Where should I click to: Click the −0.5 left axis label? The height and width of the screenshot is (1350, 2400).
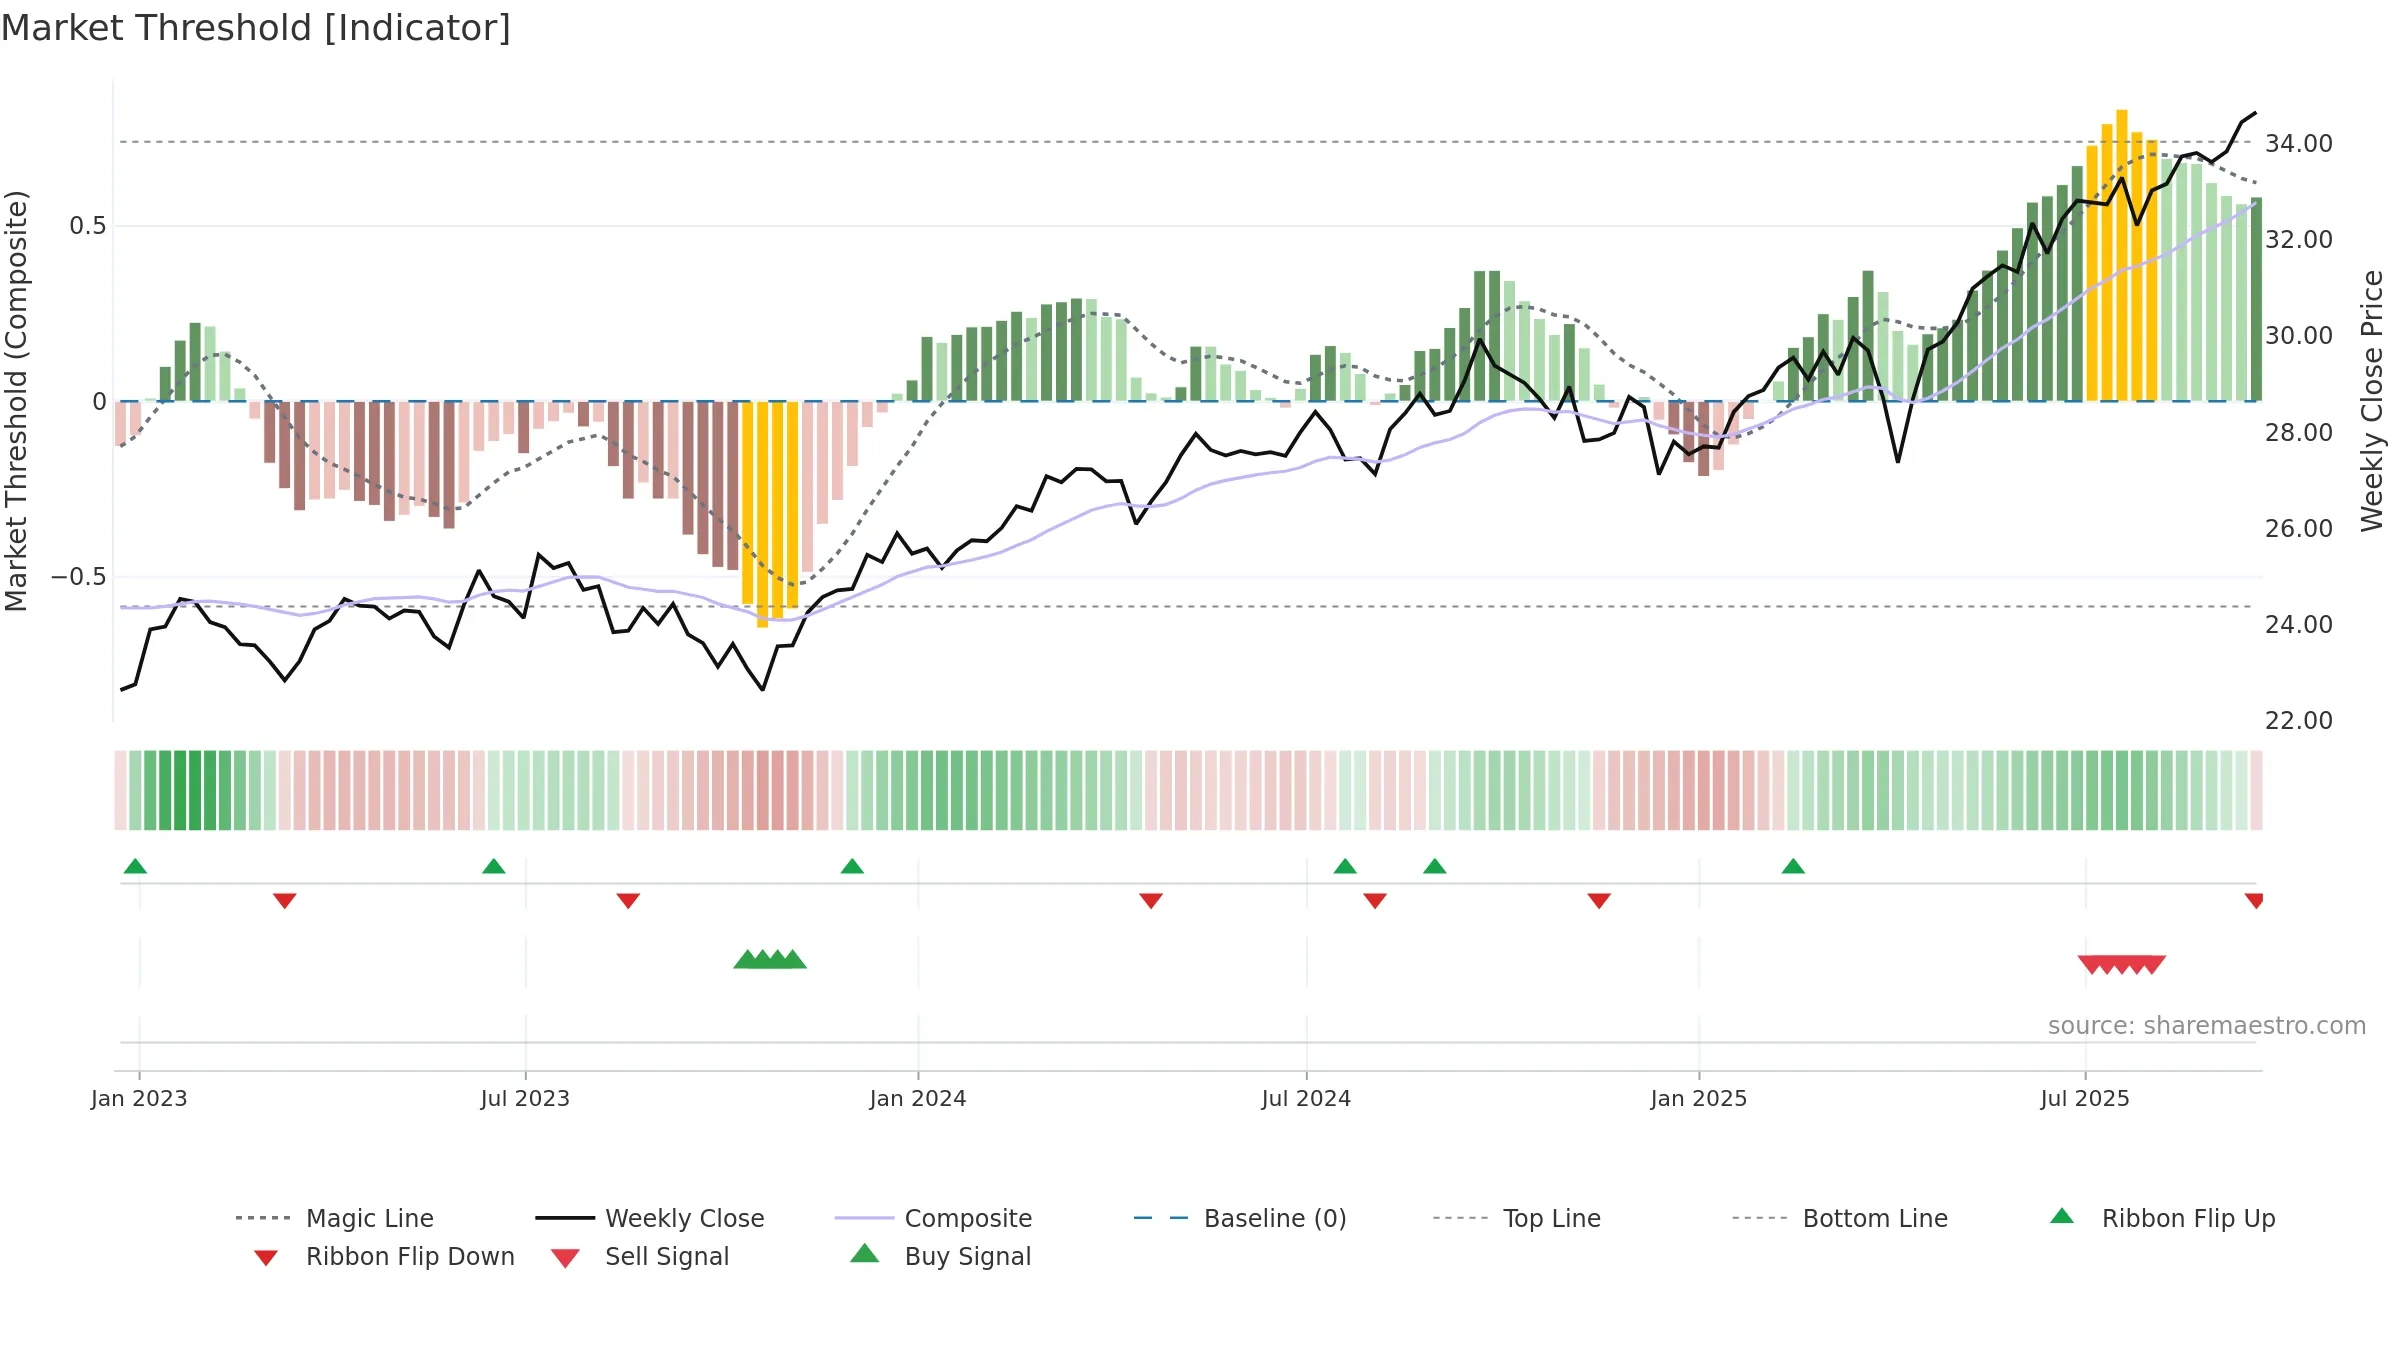point(78,577)
